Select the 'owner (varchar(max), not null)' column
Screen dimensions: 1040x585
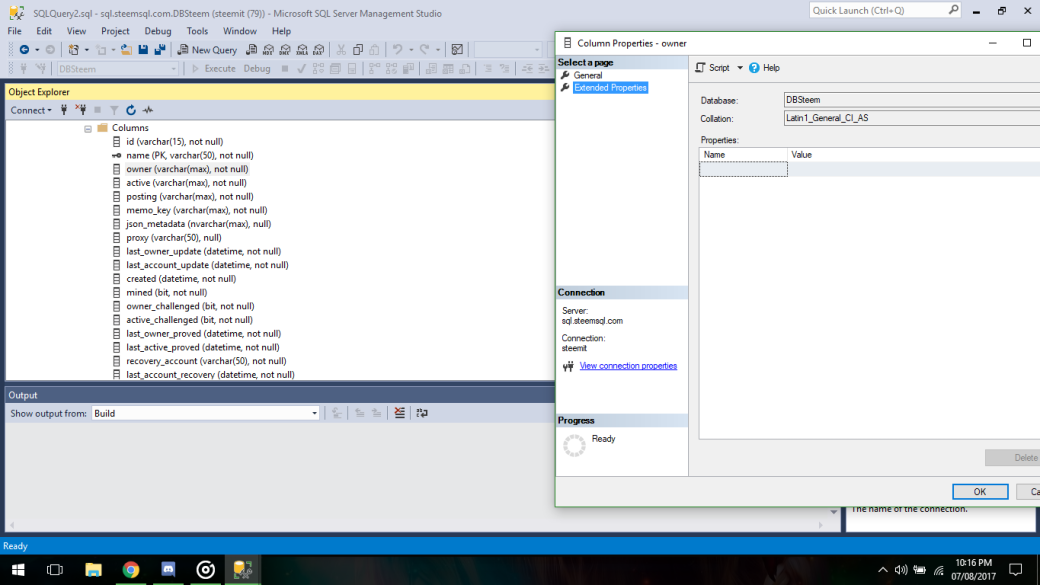pos(187,169)
